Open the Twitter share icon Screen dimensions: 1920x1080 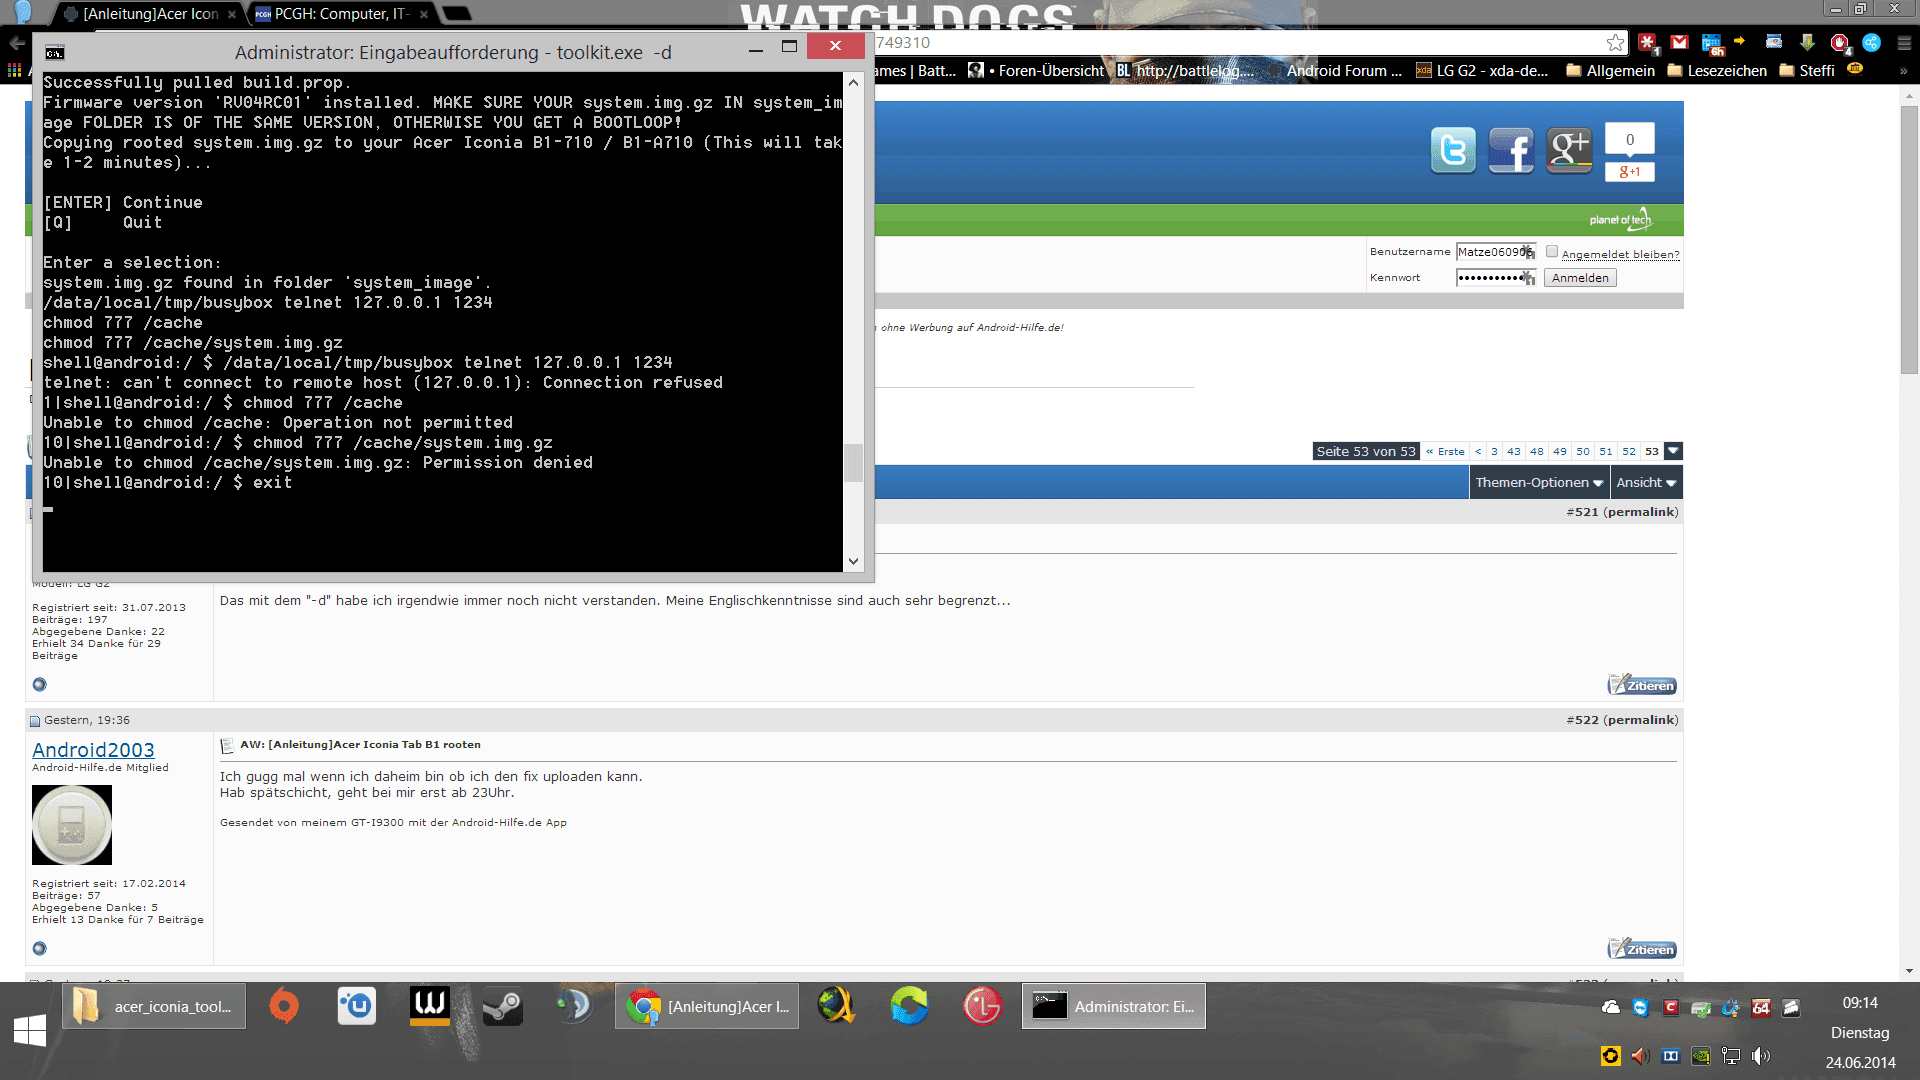pos(1453,151)
